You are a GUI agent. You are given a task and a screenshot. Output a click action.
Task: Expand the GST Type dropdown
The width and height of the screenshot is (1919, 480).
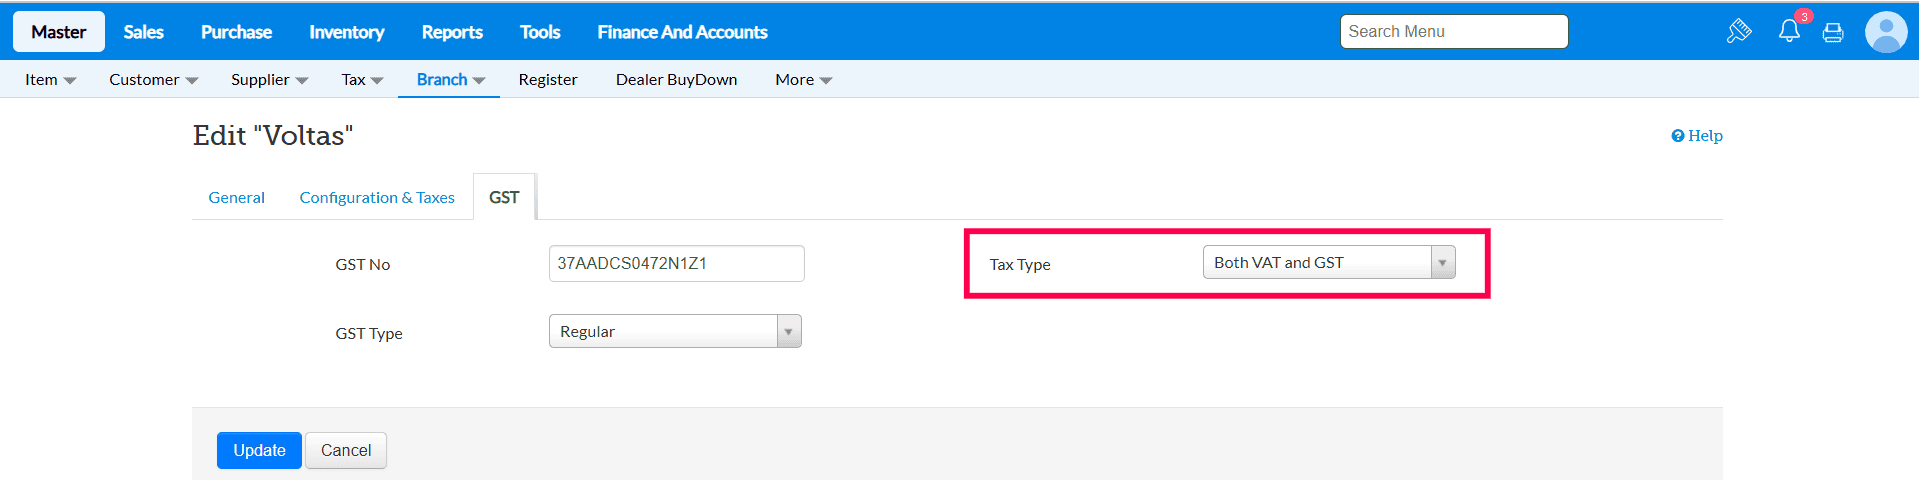[x=675, y=332]
